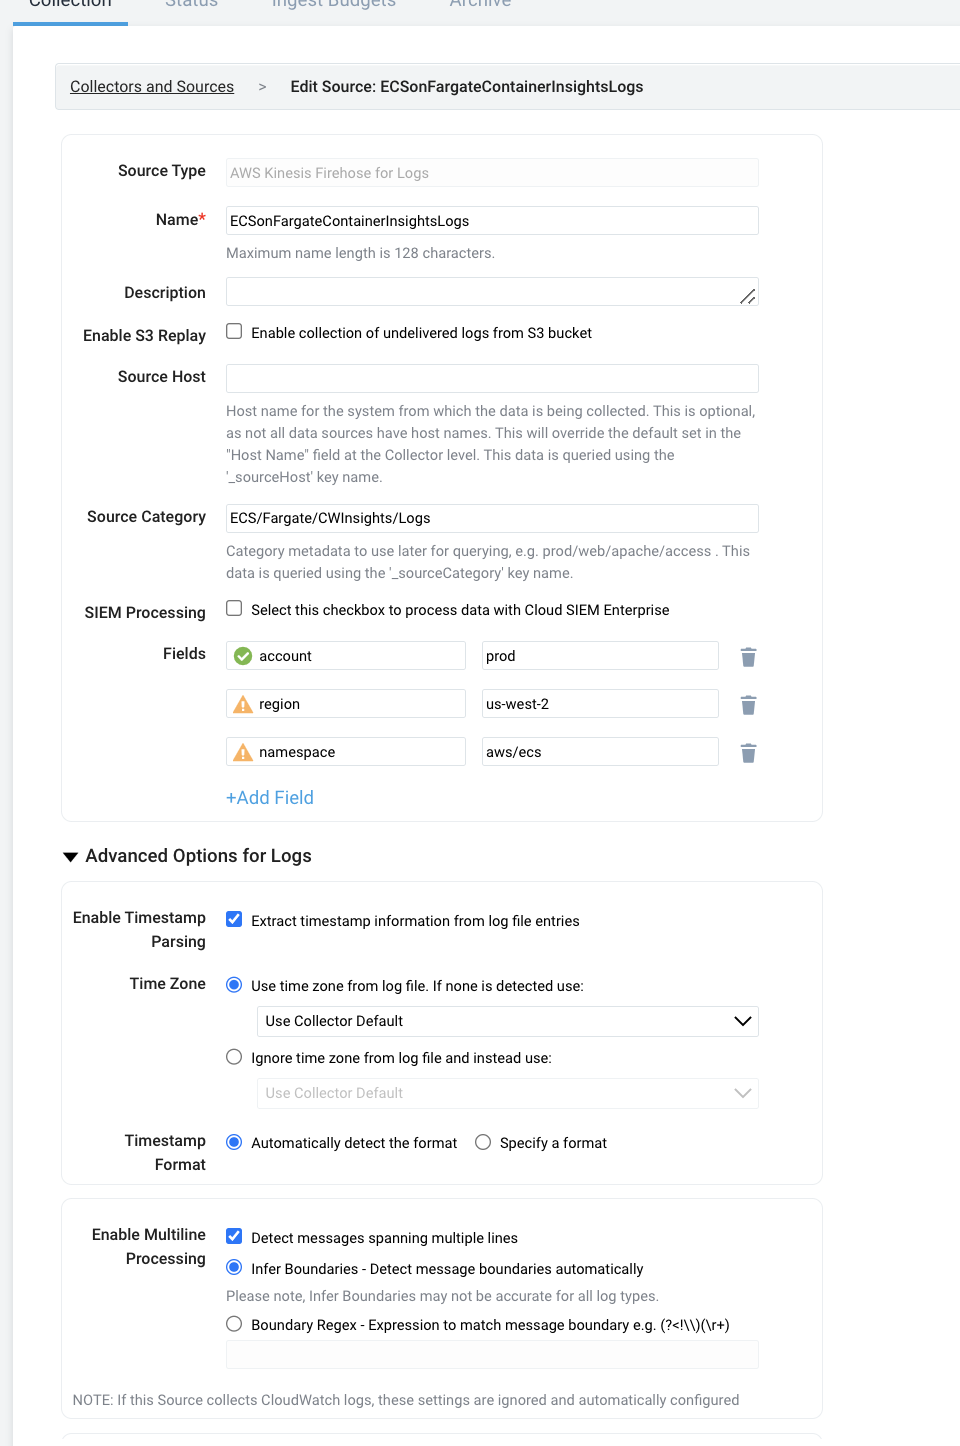Delete the namespace field row
Viewport: 960px width, 1446px height.
[748, 753]
